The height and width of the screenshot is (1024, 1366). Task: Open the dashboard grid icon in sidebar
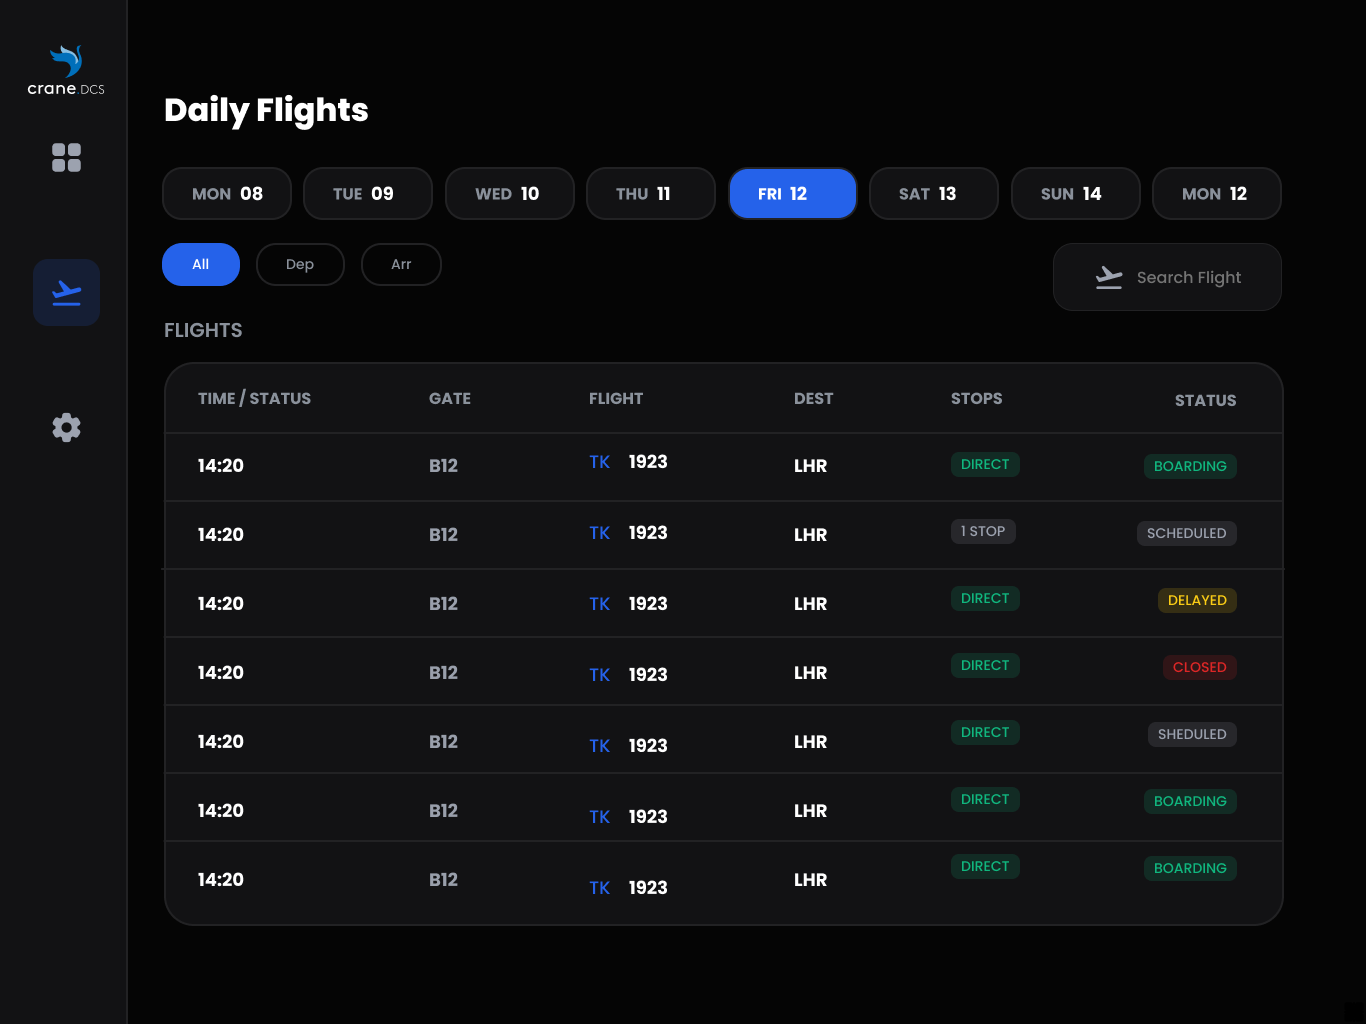[66, 157]
